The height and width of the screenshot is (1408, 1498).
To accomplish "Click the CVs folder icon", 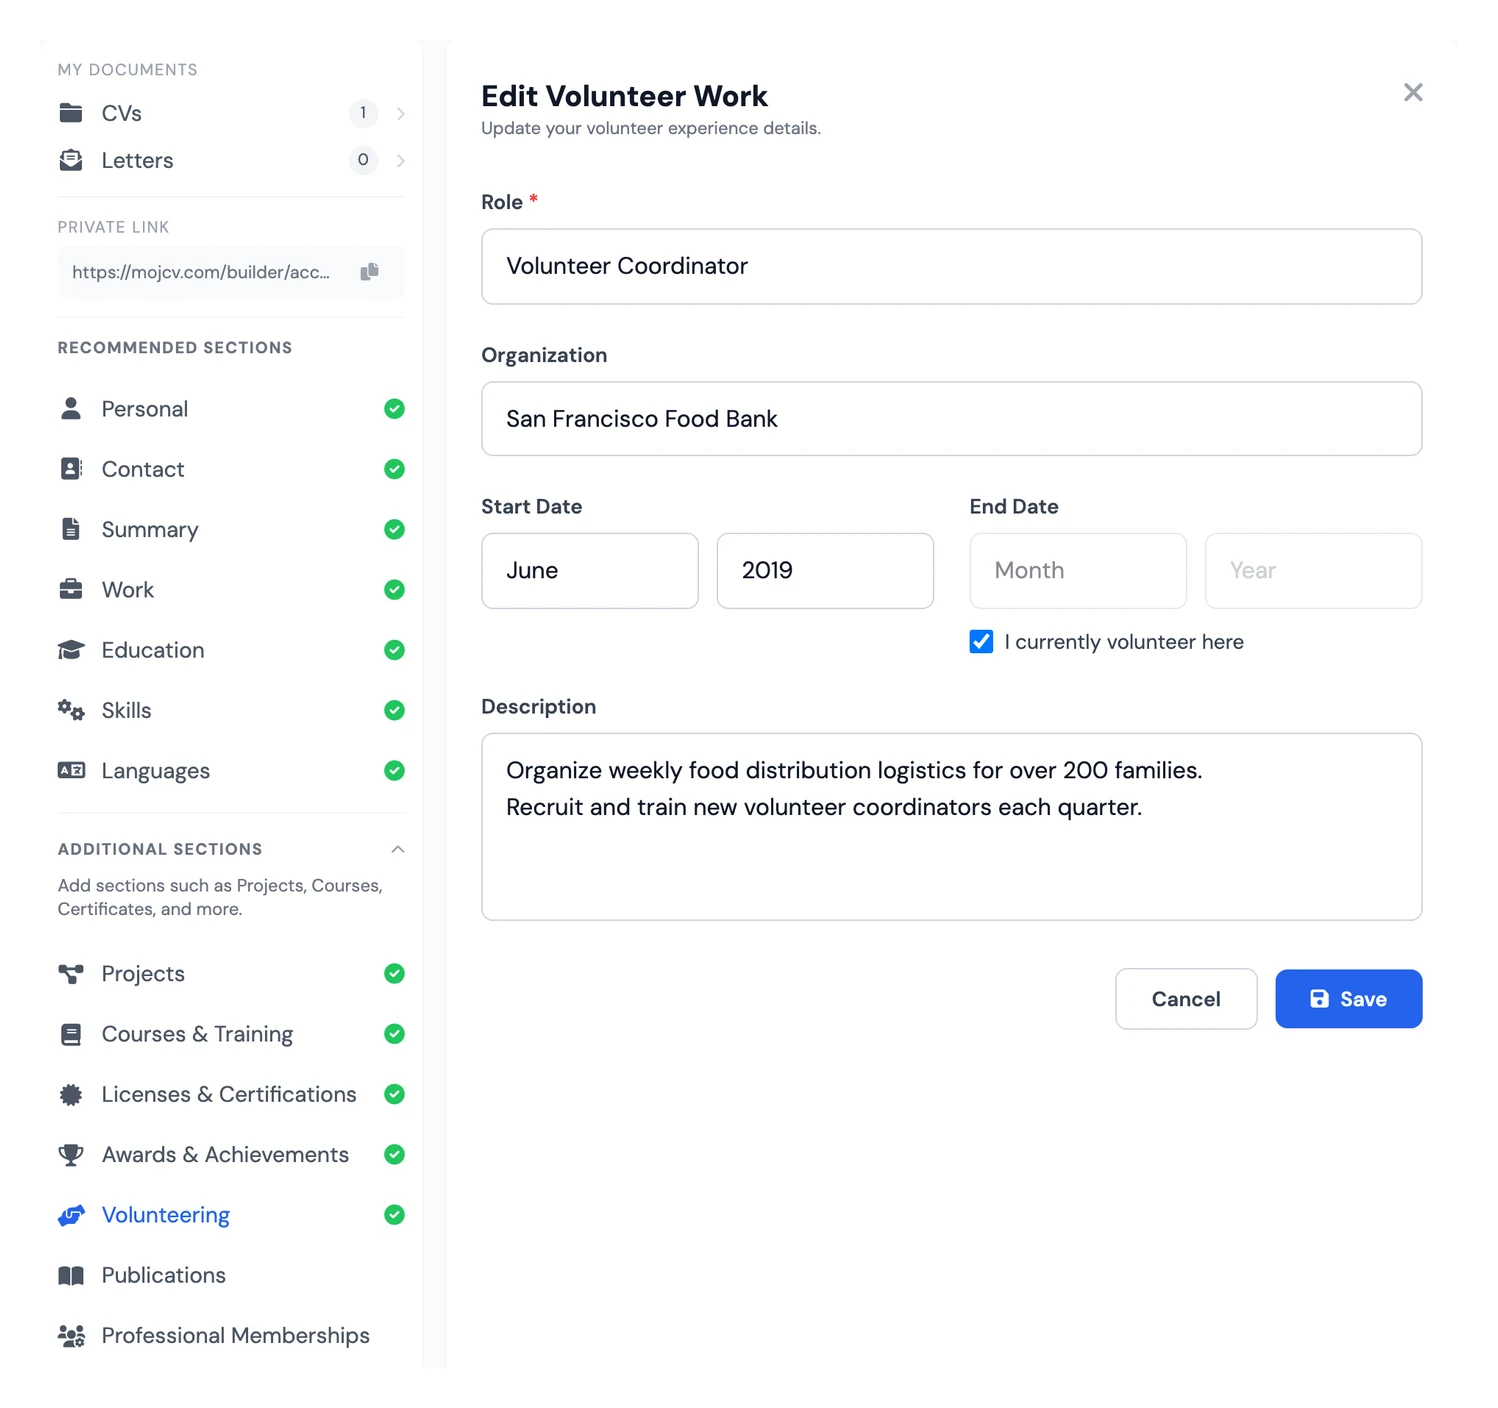I will [x=71, y=113].
